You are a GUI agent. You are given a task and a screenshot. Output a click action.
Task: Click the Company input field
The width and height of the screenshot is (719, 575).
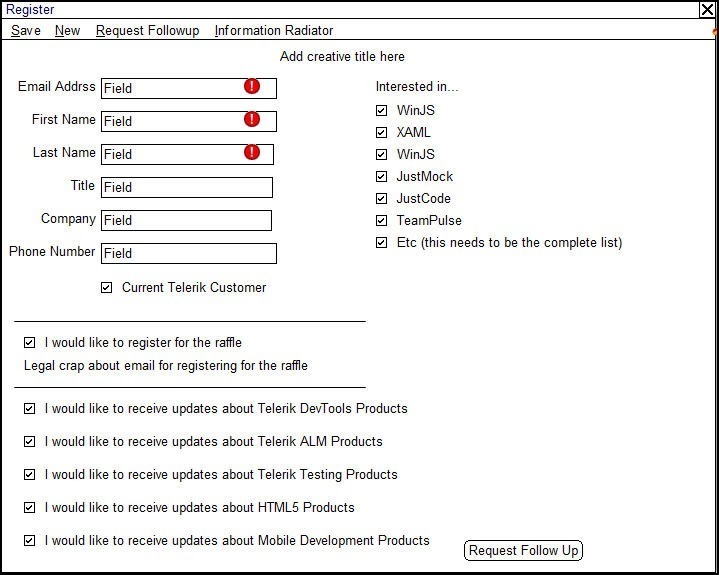(186, 220)
